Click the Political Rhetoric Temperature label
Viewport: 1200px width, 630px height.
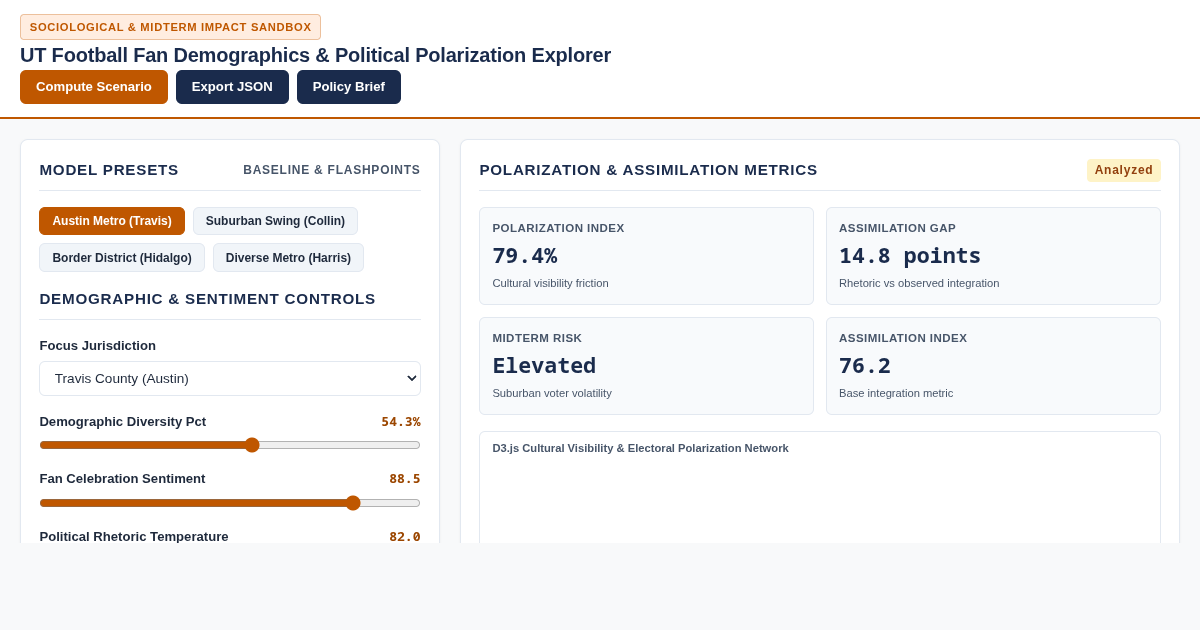[134, 537]
